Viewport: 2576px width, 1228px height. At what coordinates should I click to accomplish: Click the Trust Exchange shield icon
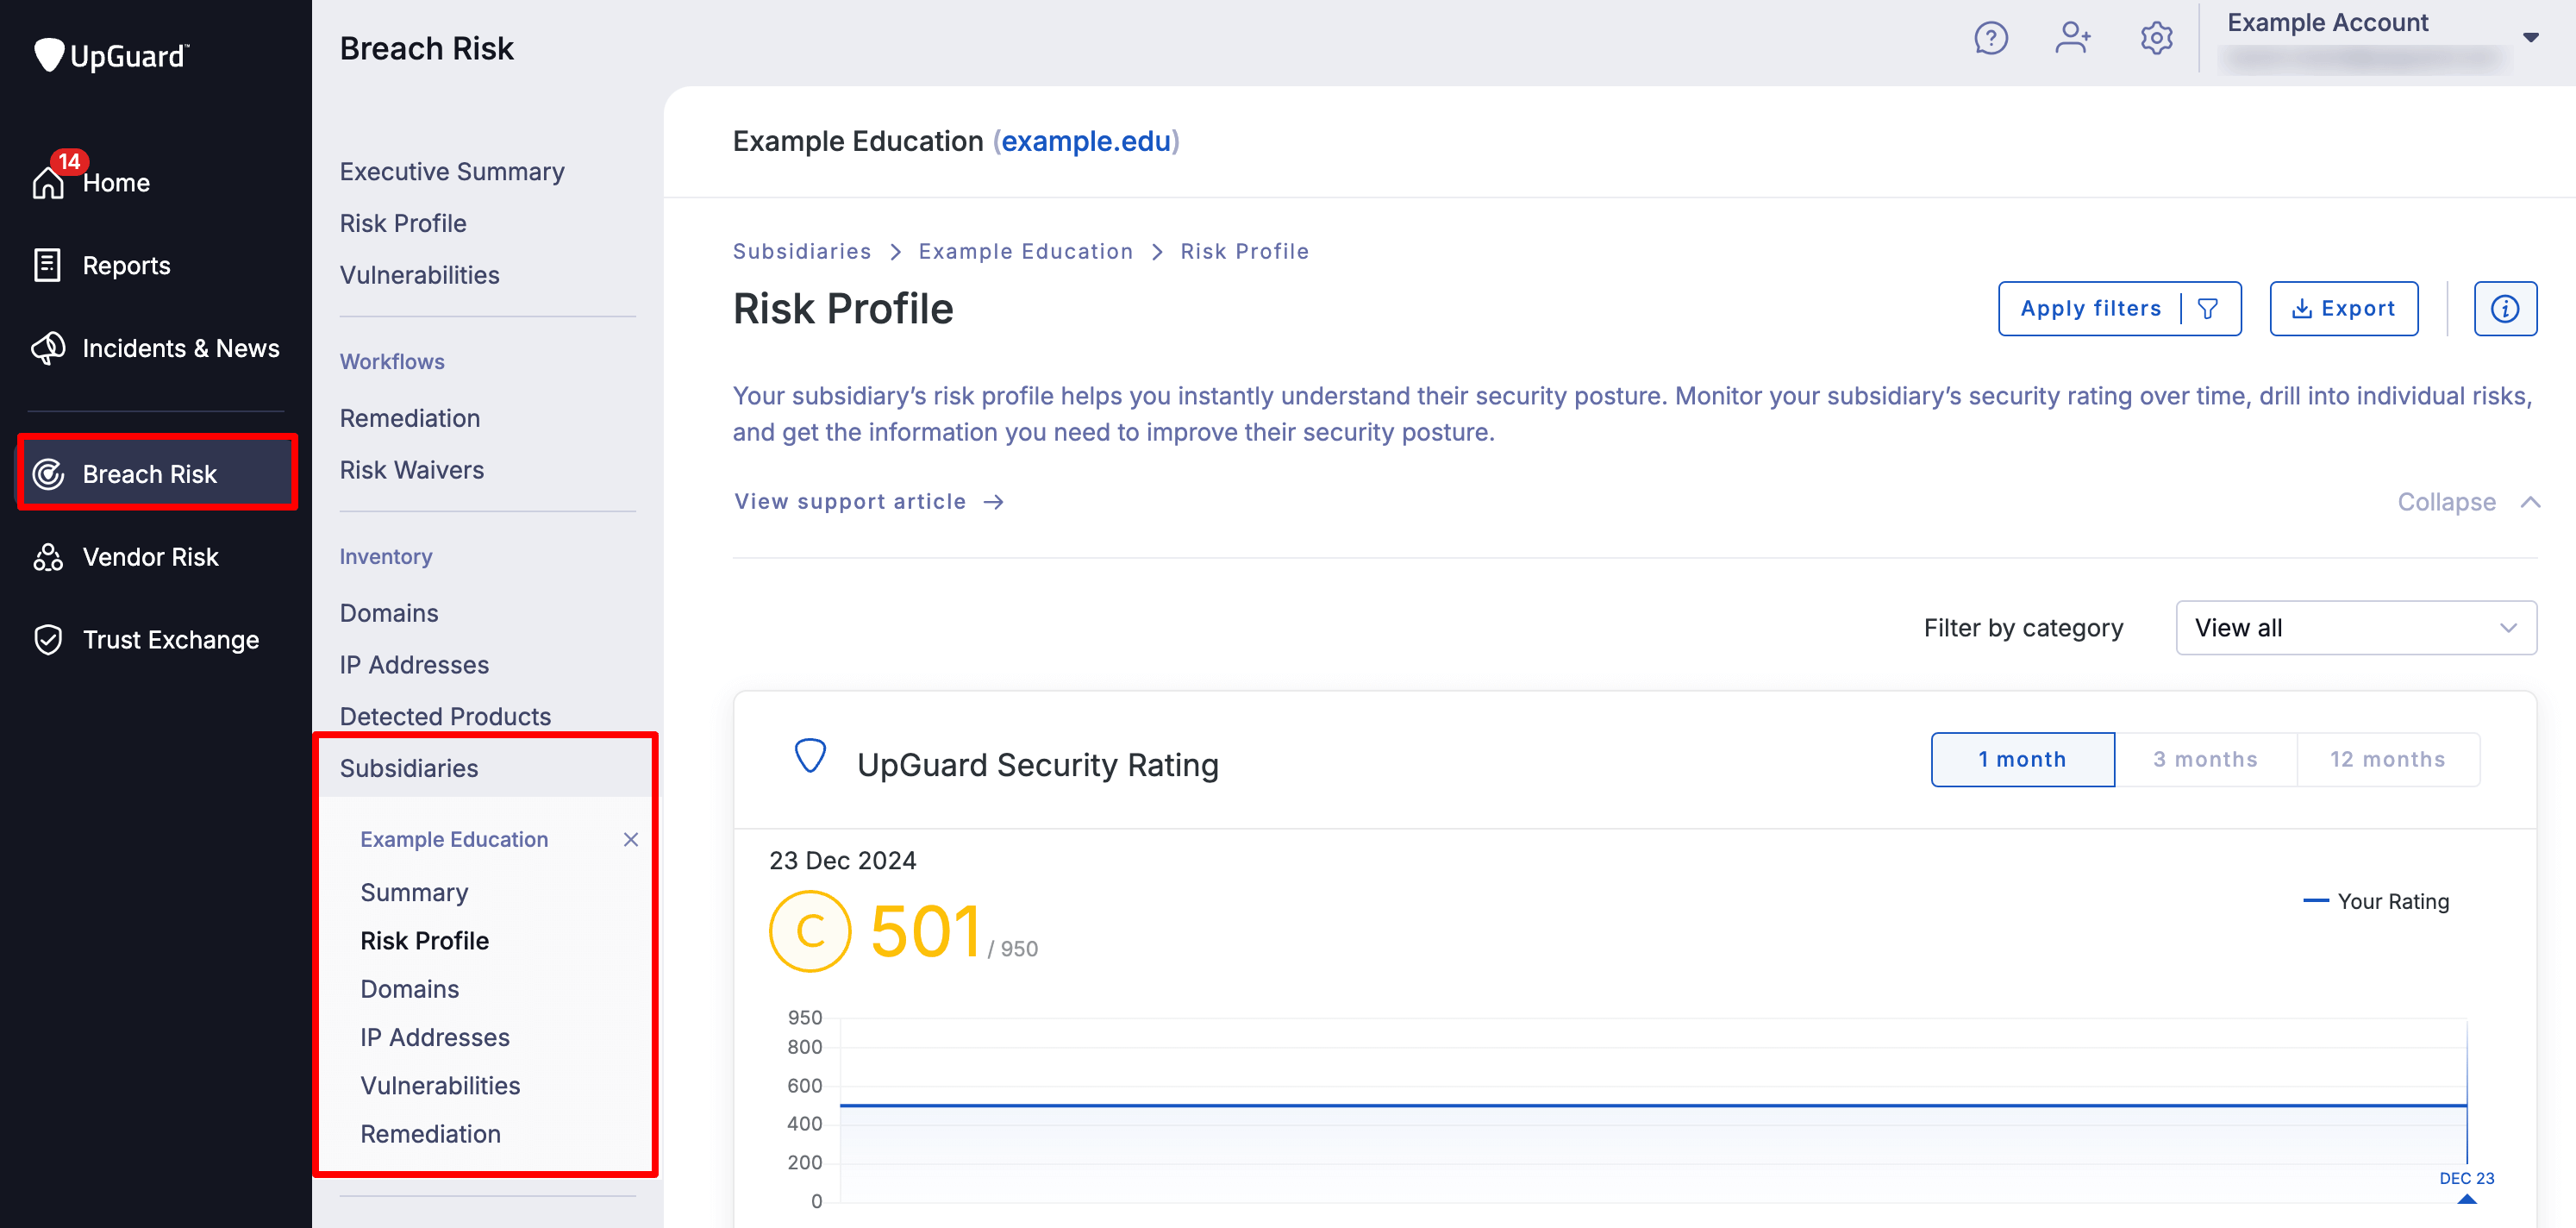(x=48, y=640)
